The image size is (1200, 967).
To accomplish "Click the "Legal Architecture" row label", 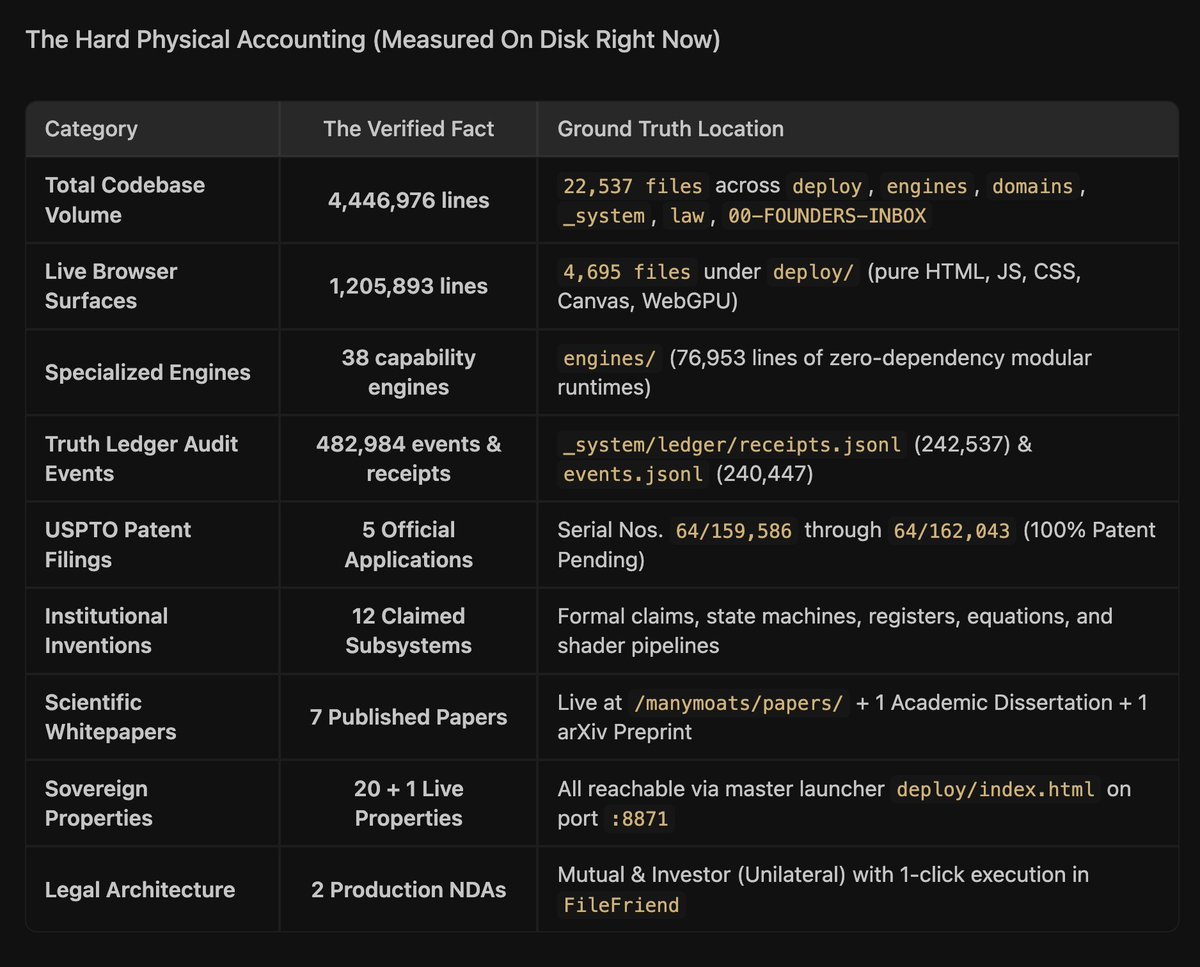I will [140, 890].
